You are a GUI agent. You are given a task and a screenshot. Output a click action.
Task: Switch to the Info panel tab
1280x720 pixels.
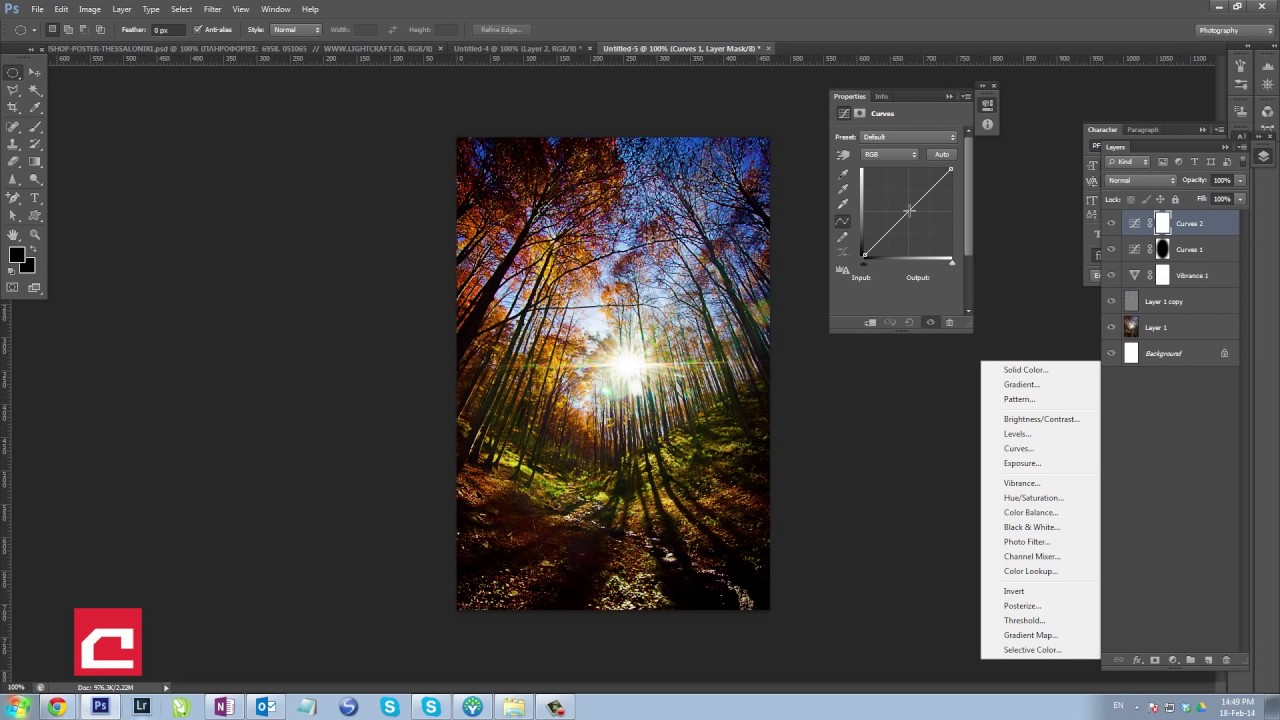click(x=881, y=97)
